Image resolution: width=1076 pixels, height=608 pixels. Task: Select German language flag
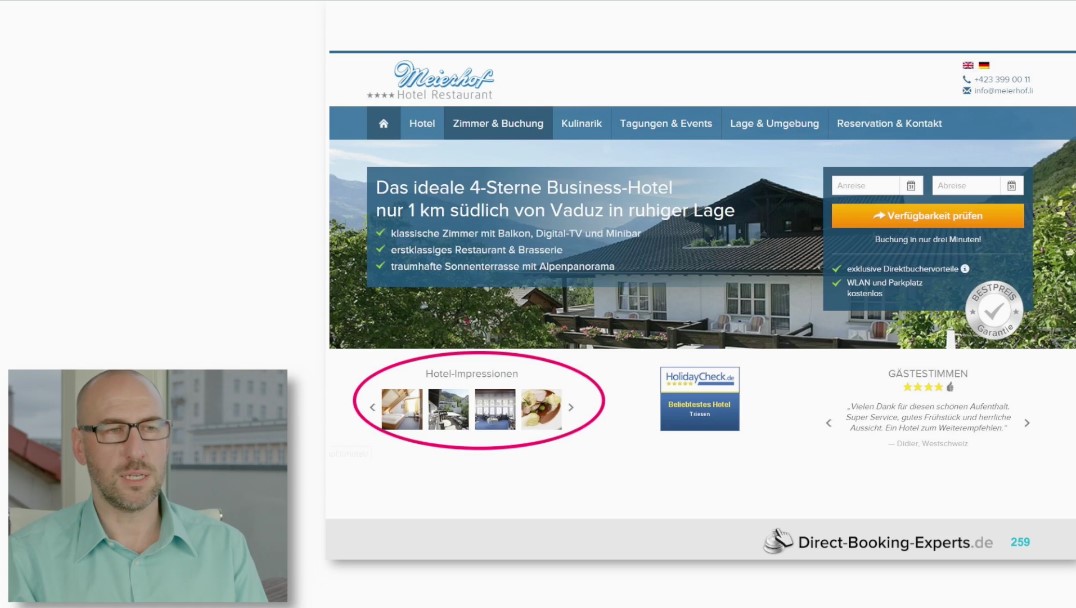click(984, 65)
